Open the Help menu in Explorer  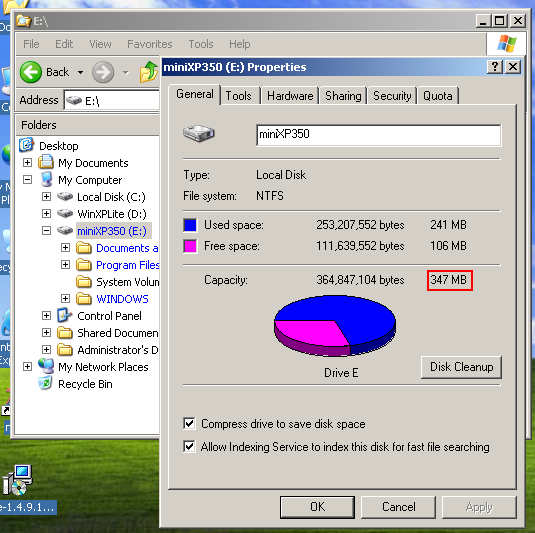[240, 44]
